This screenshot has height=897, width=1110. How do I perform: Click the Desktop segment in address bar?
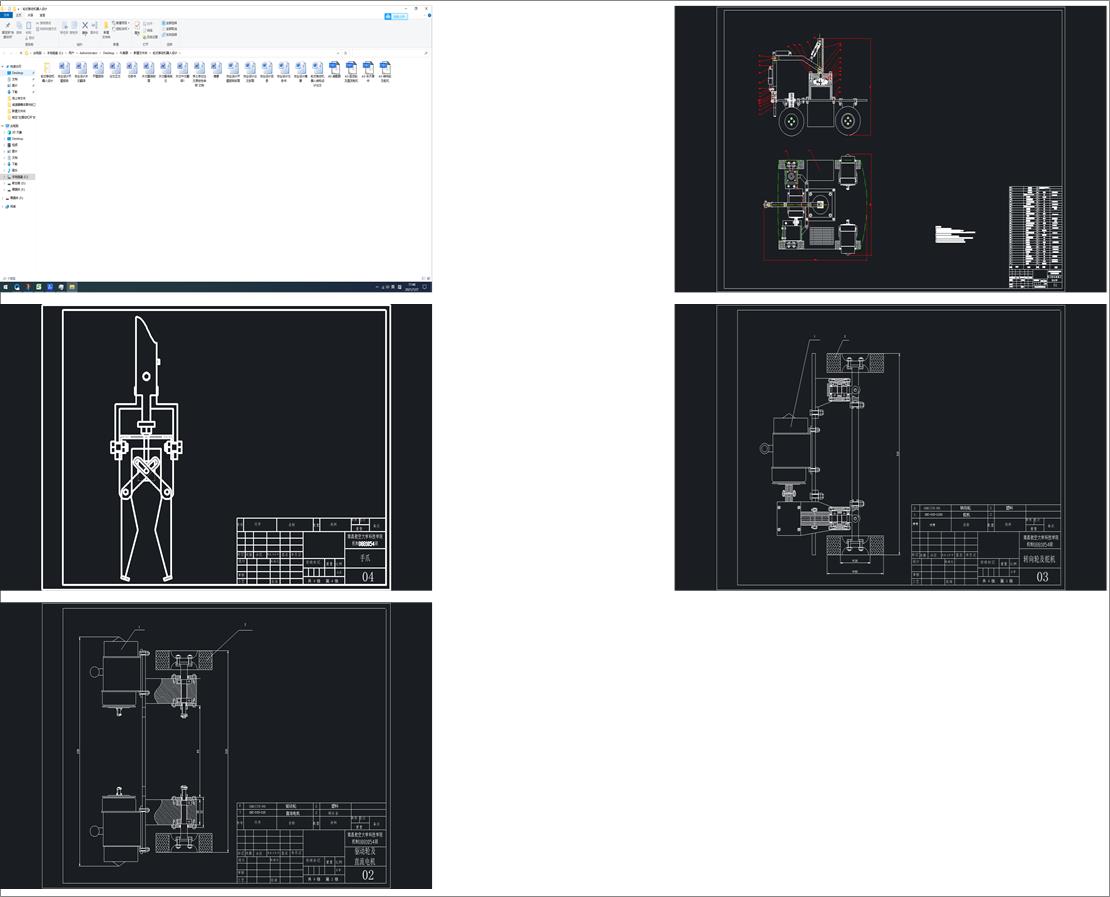pos(108,52)
